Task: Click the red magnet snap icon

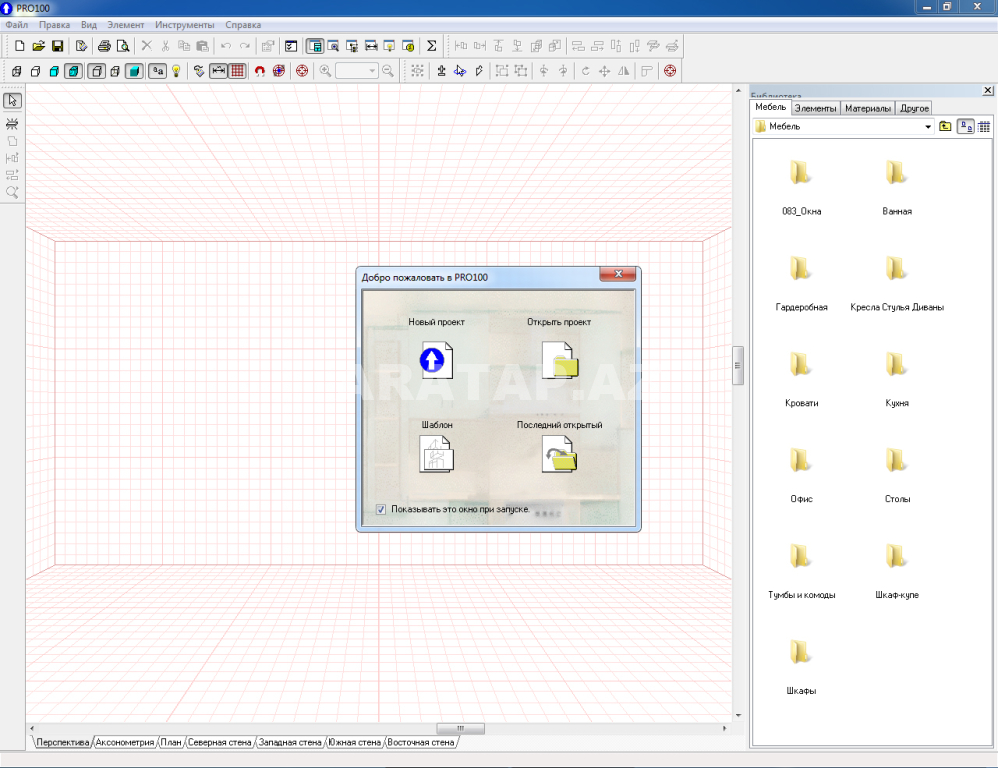Action: tap(260, 71)
